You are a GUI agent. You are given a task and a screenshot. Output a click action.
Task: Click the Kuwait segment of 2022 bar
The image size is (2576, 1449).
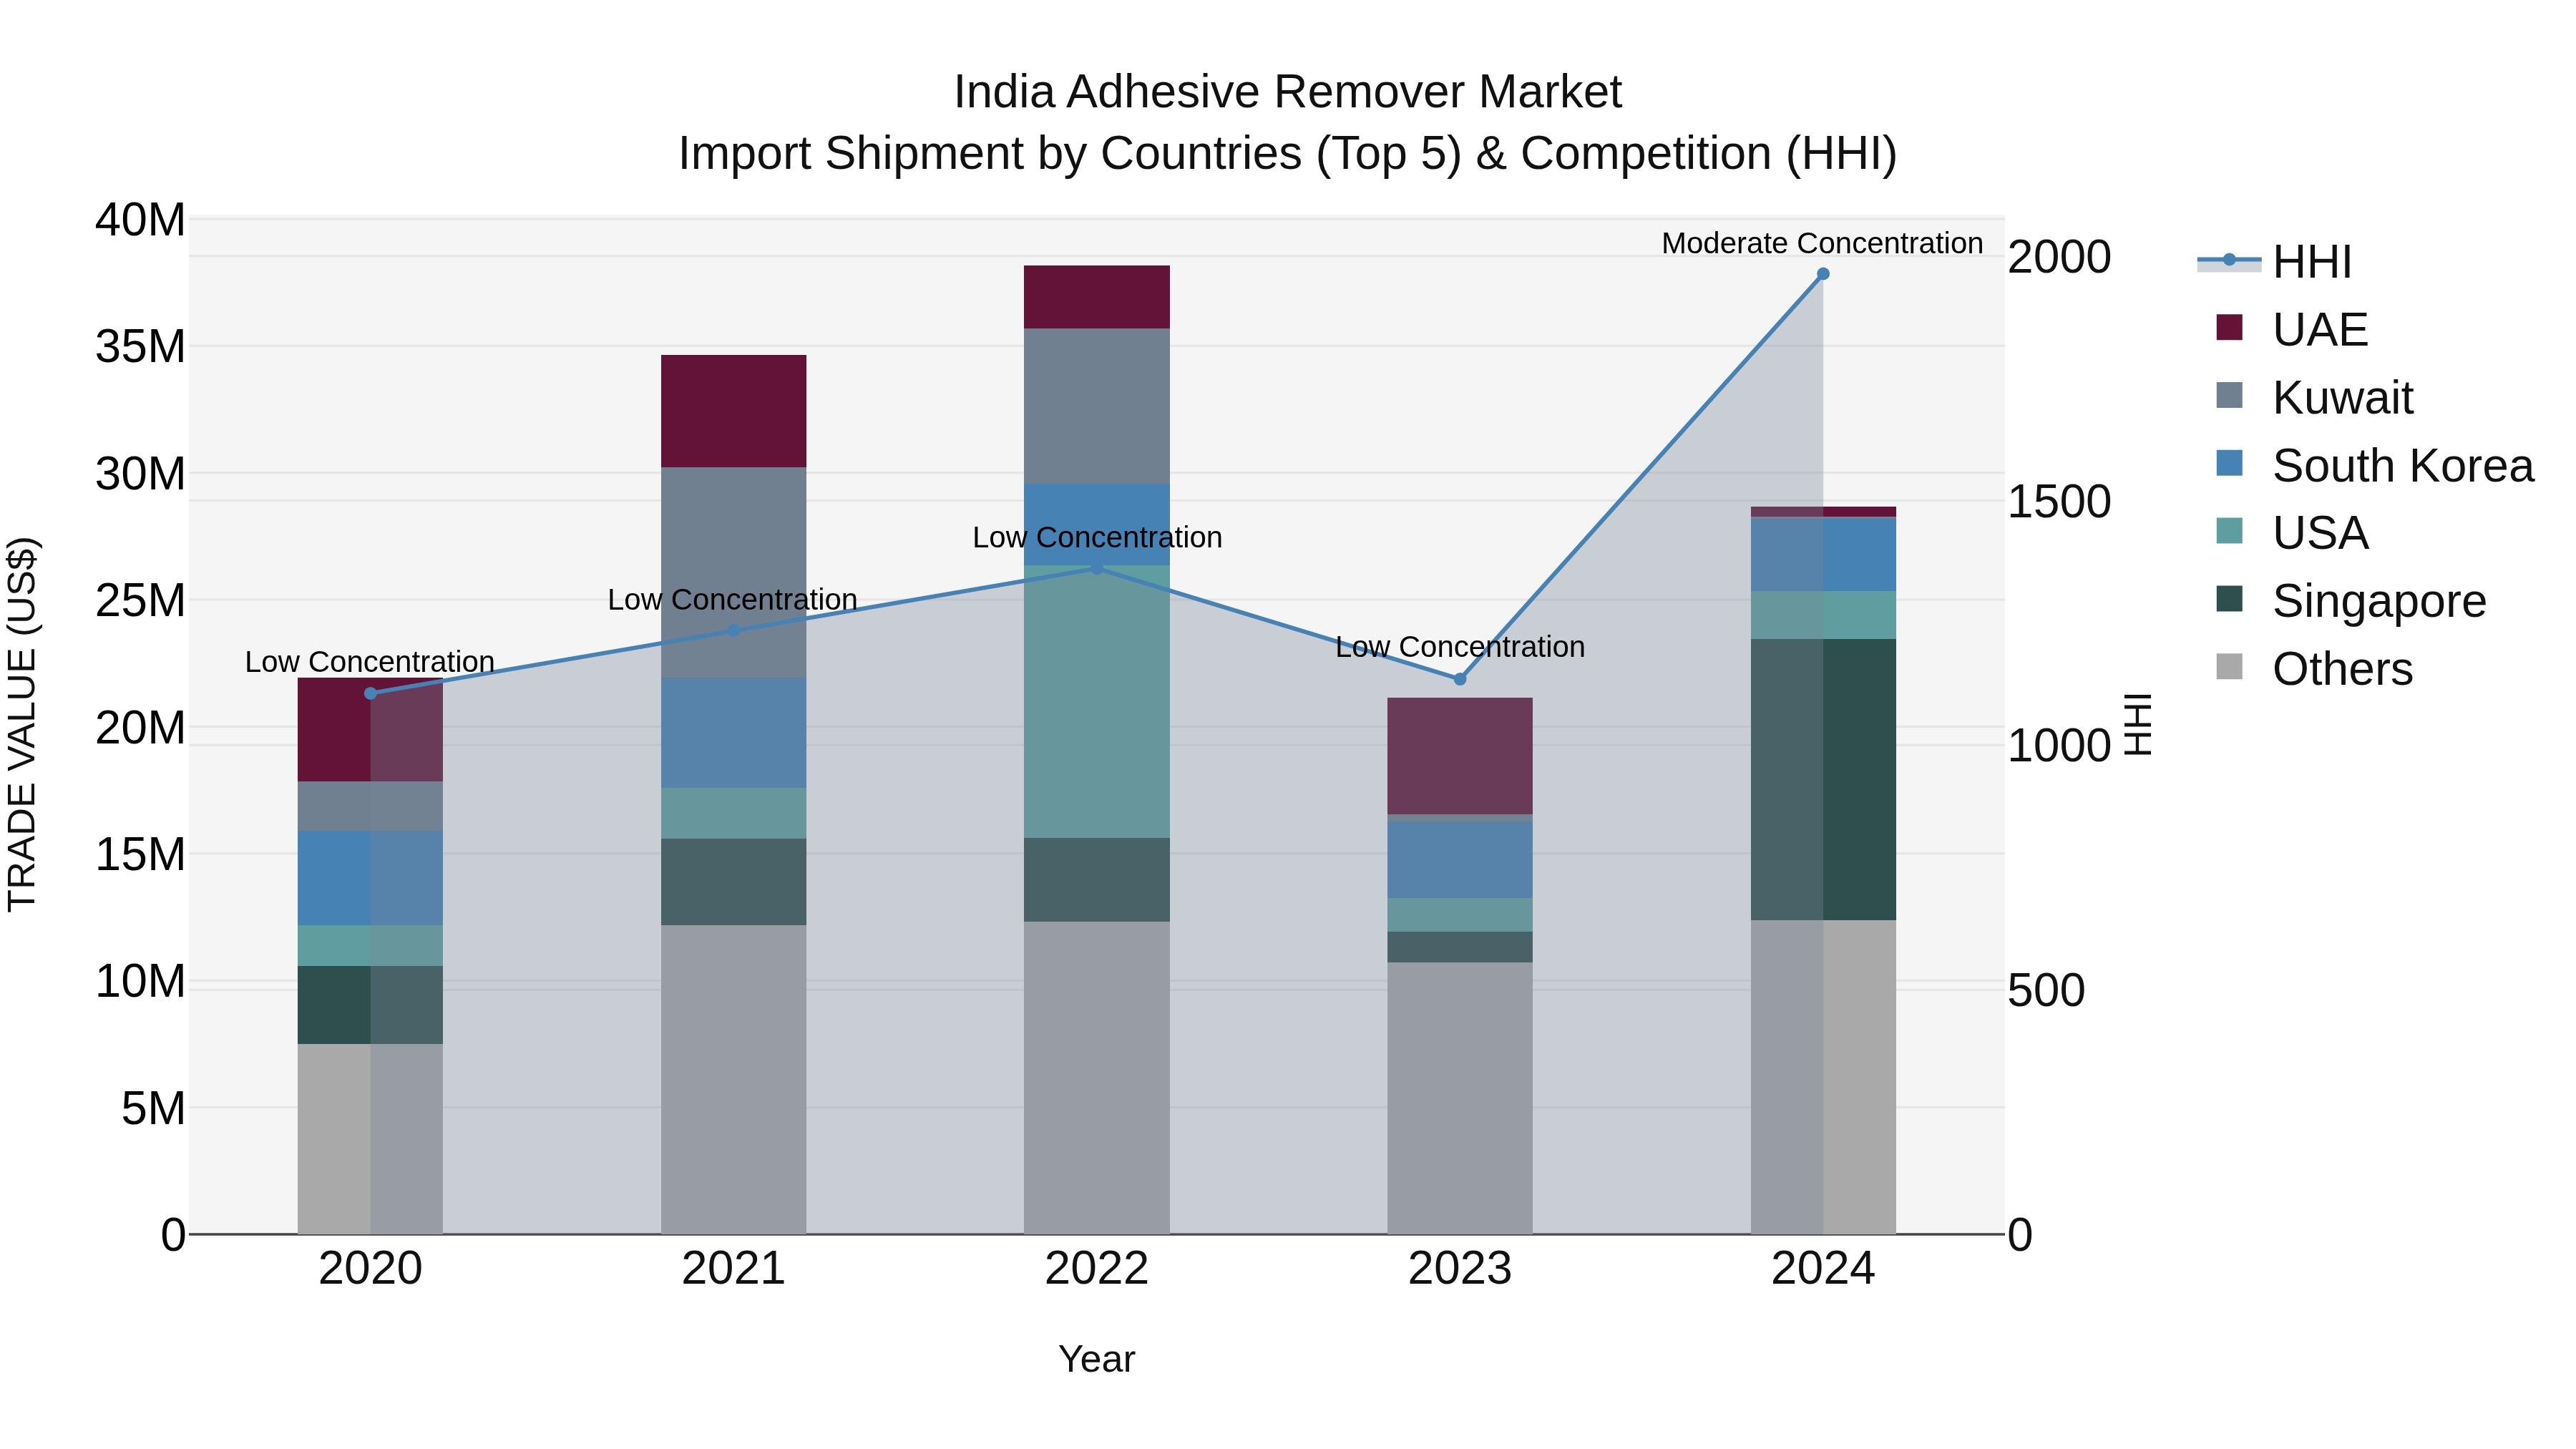tap(1096, 406)
